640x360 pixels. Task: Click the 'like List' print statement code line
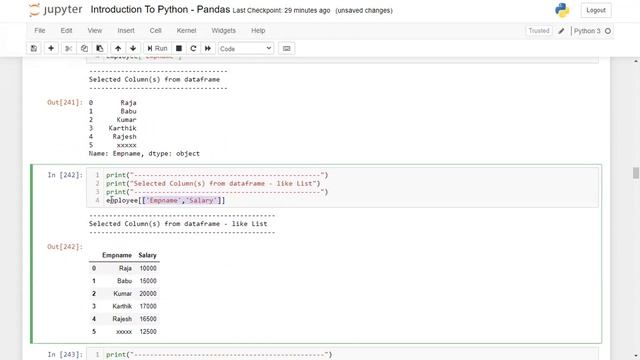click(x=213, y=184)
